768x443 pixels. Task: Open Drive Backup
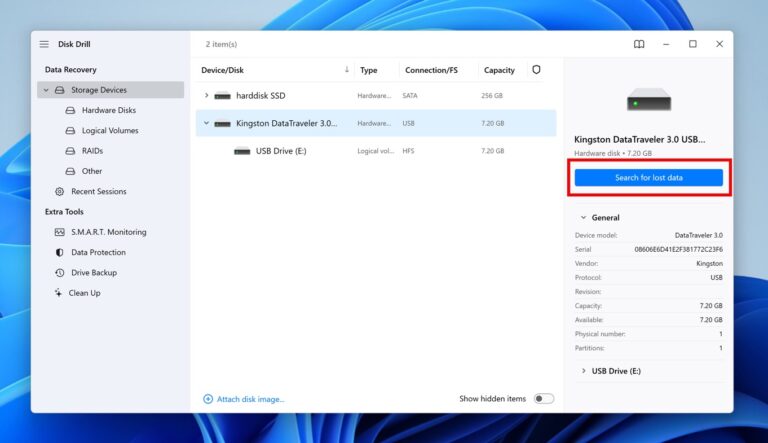click(94, 272)
